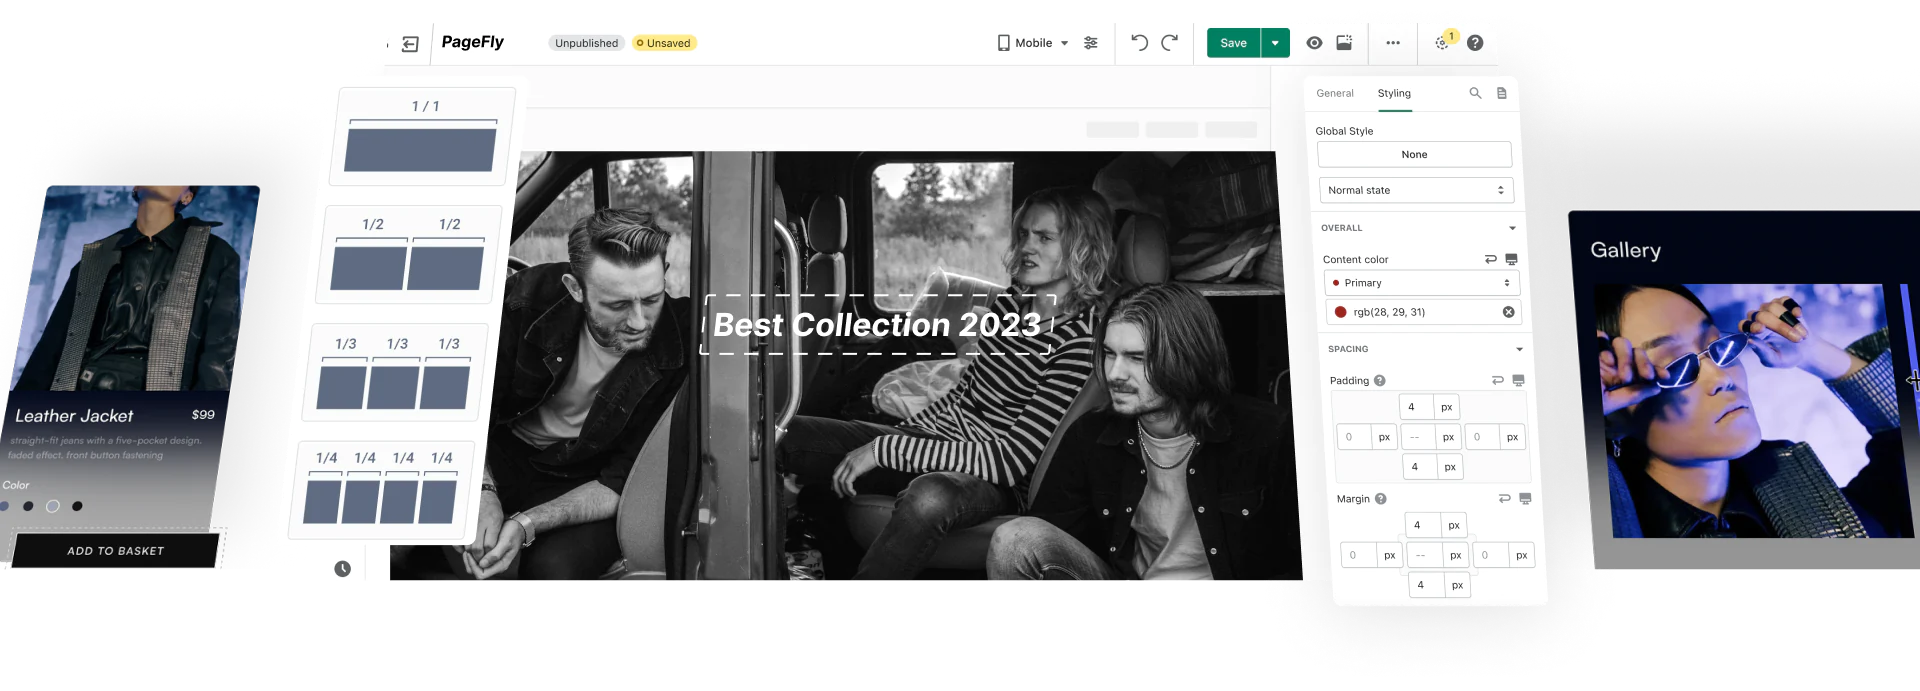Viewport: 1920px width, 691px height.
Task: Click the undo arrow in the toolbar
Action: 1139,42
